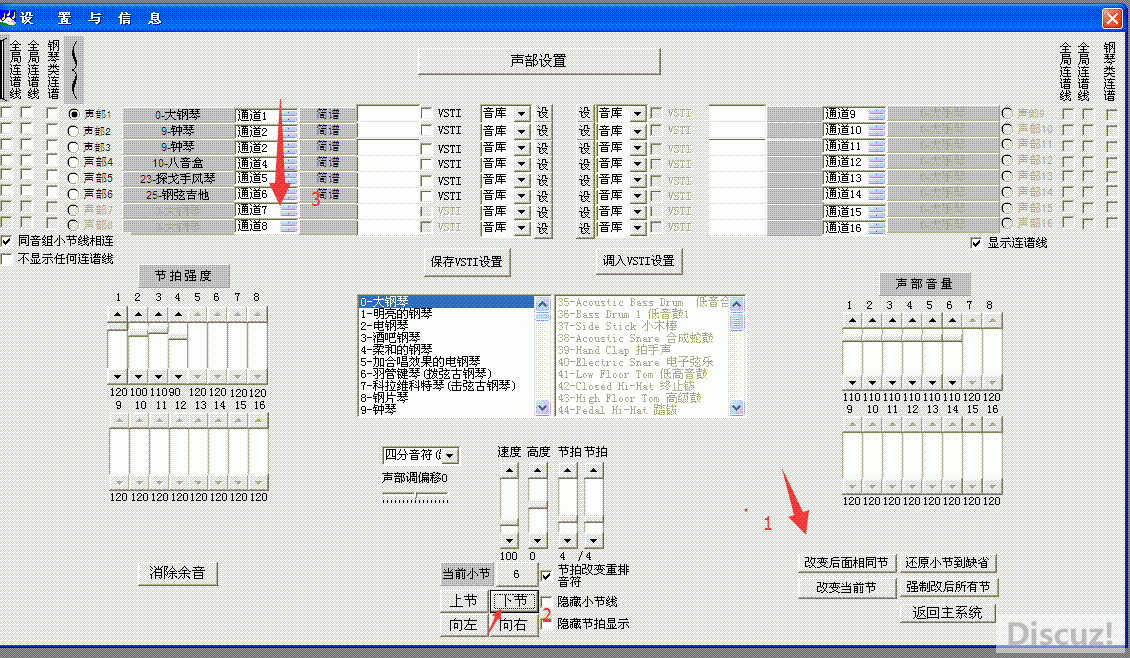Open the 音库 dropdown in the 通道12 row

click(x=637, y=164)
